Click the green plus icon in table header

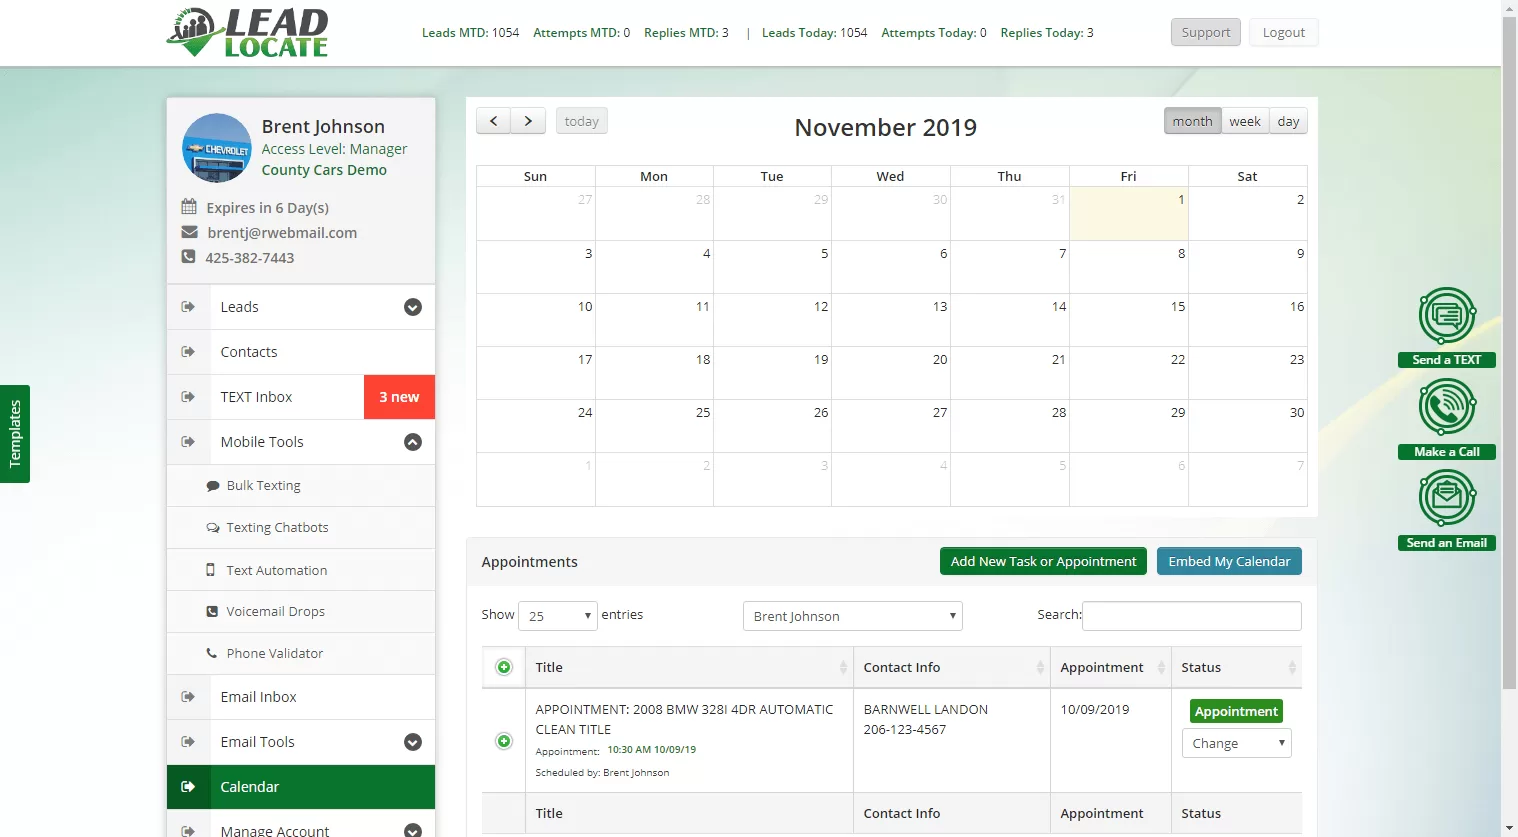[504, 667]
